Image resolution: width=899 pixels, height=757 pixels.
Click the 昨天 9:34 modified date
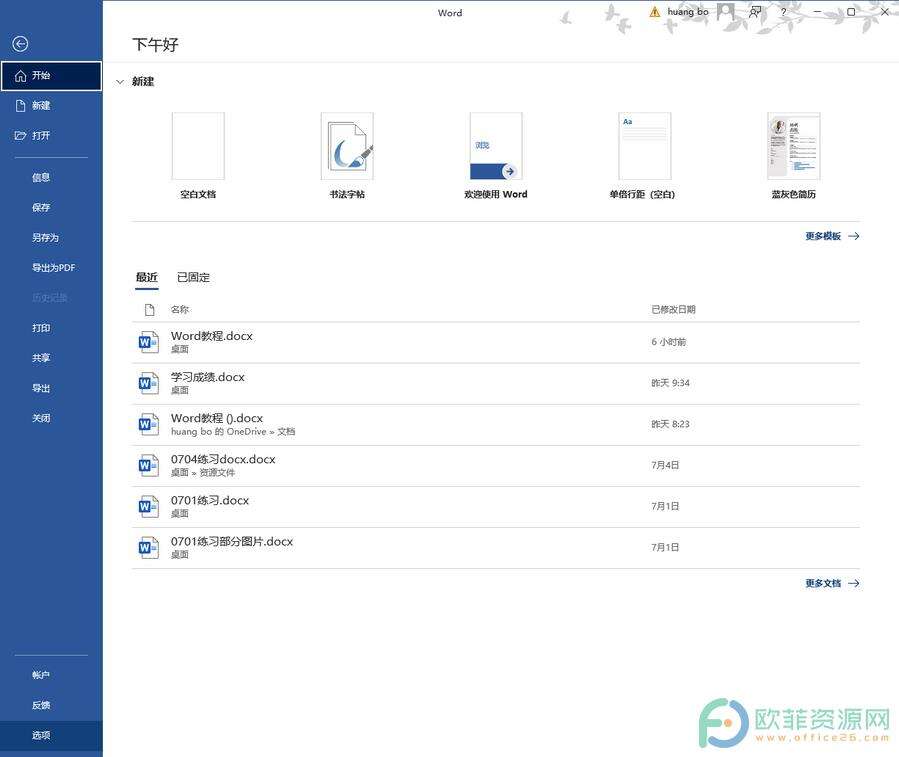tap(670, 383)
